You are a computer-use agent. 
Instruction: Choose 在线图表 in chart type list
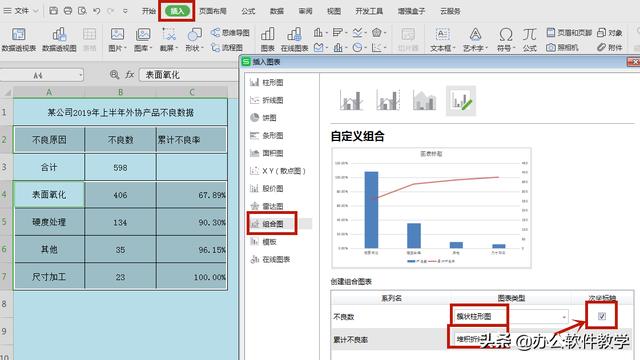[x=270, y=259]
